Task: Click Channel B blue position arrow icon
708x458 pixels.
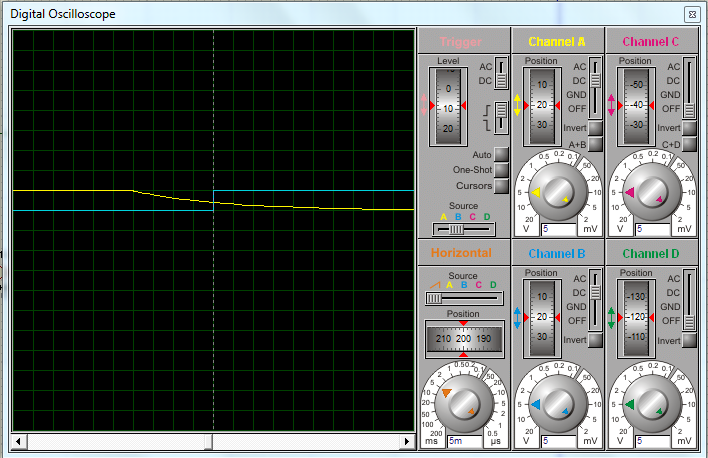Action: (517, 318)
